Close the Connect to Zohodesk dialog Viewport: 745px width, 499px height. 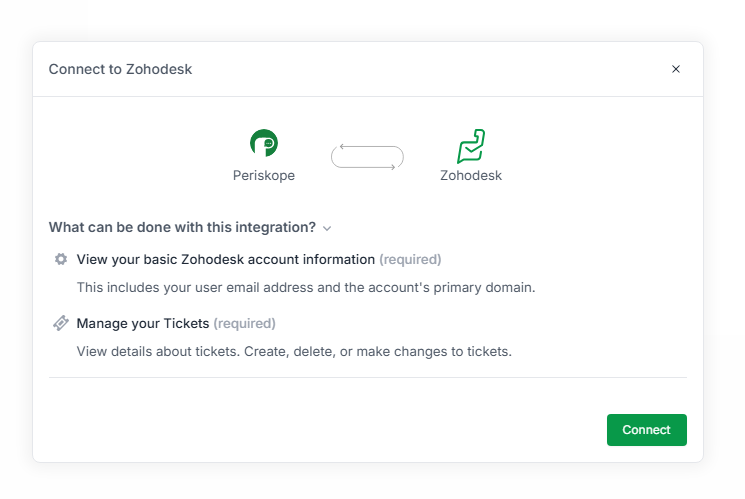pos(676,69)
